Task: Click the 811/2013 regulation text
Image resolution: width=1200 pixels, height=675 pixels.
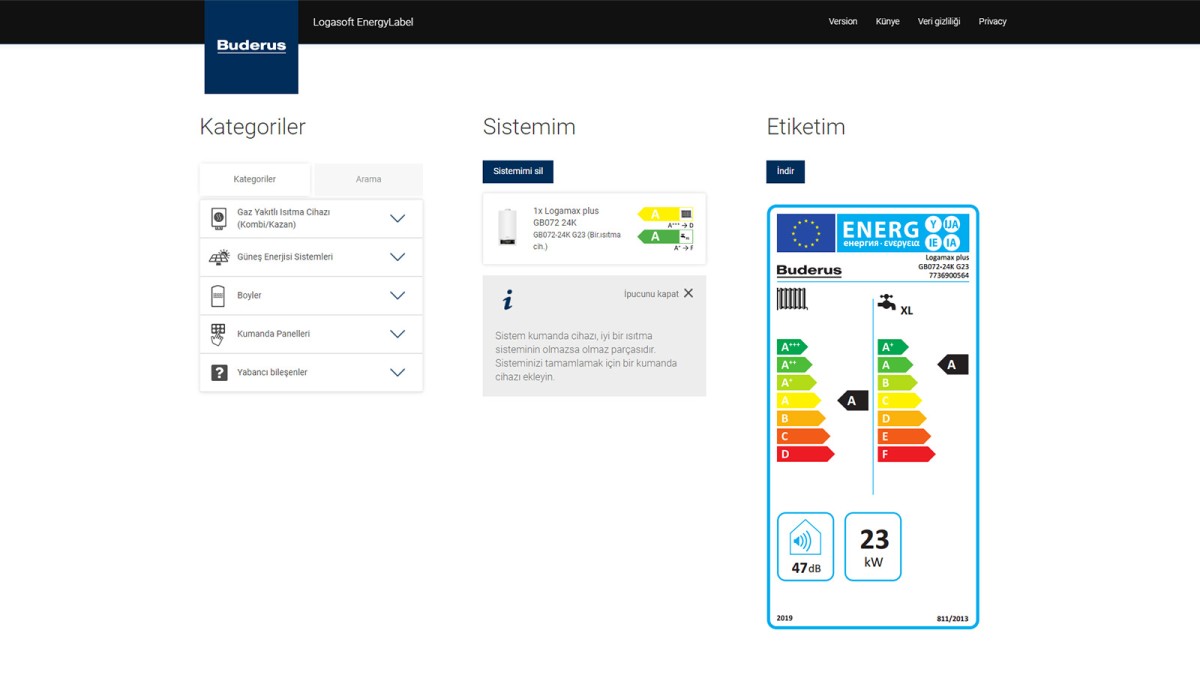Action: click(x=953, y=619)
